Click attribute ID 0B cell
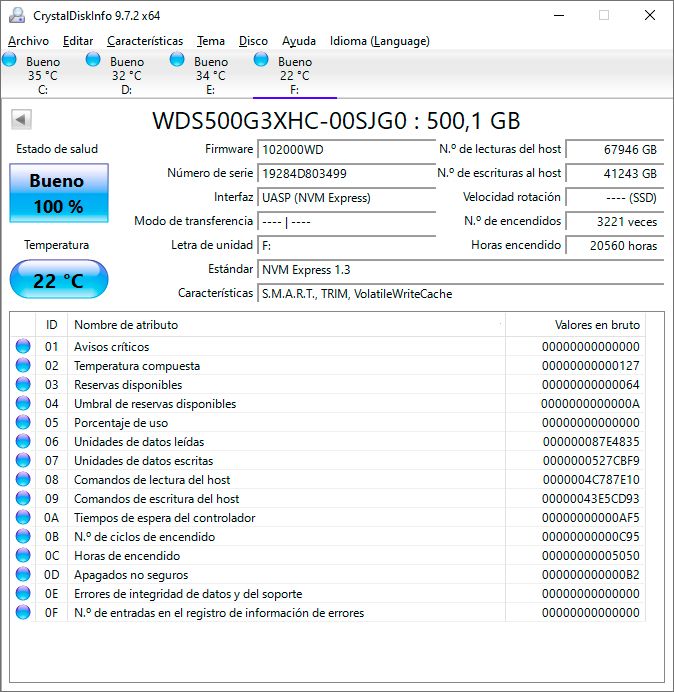 click(x=52, y=537)
